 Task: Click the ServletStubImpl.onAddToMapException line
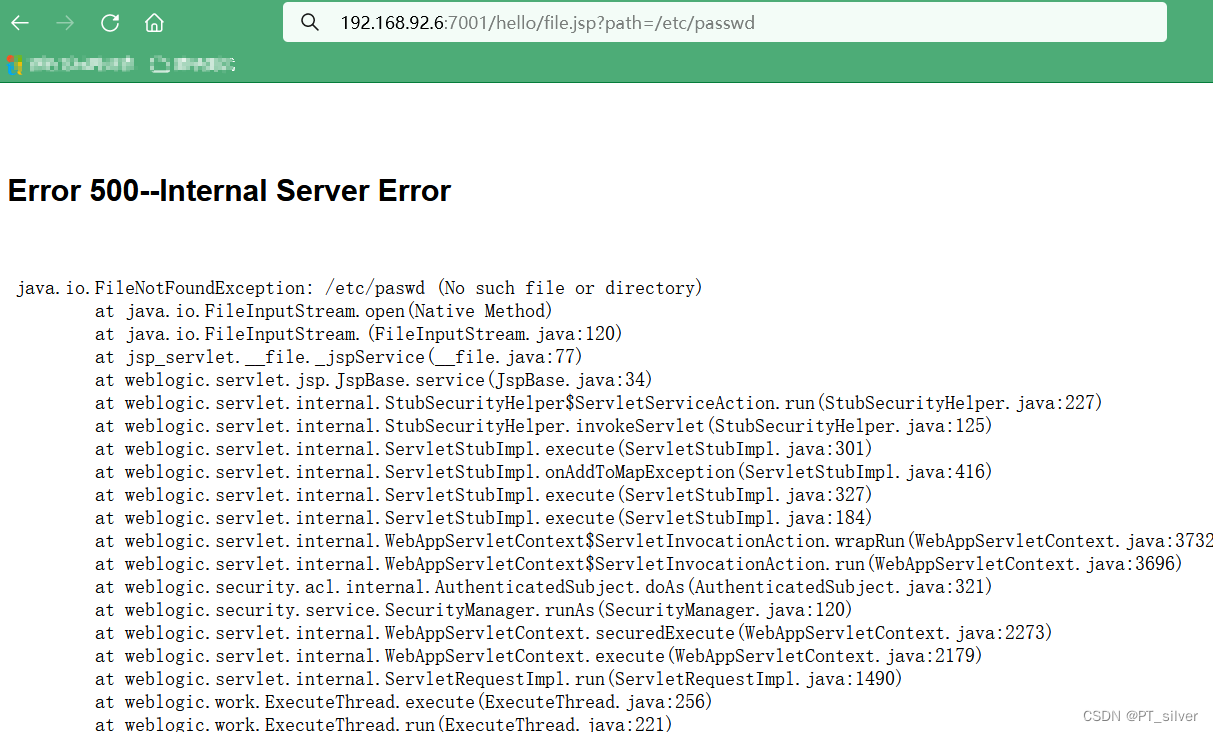click(544, 472)
